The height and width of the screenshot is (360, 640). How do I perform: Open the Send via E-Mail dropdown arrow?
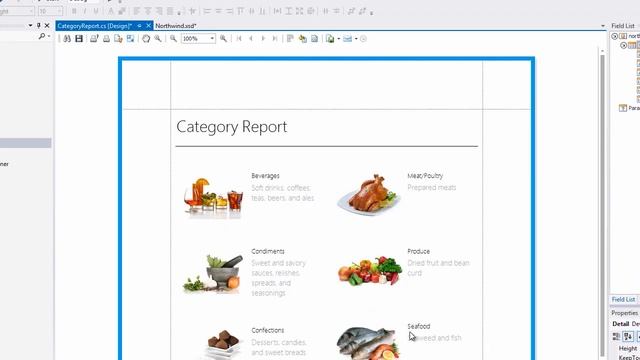356,39
